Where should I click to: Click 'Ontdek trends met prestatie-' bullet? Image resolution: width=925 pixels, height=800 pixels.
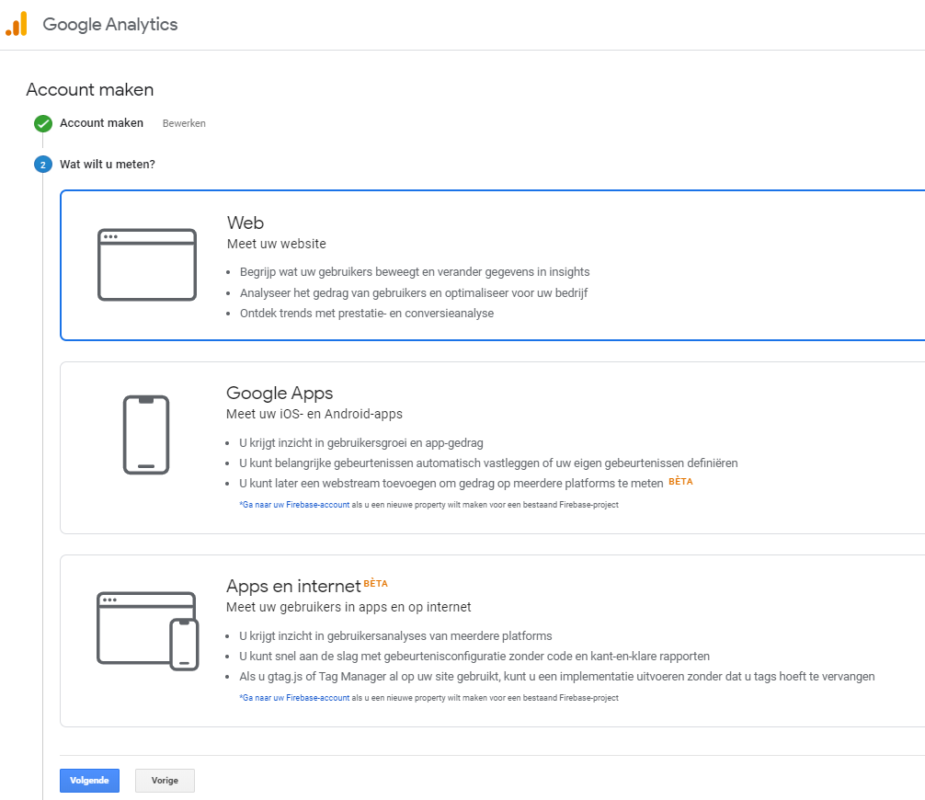click(x=367, y=313)
